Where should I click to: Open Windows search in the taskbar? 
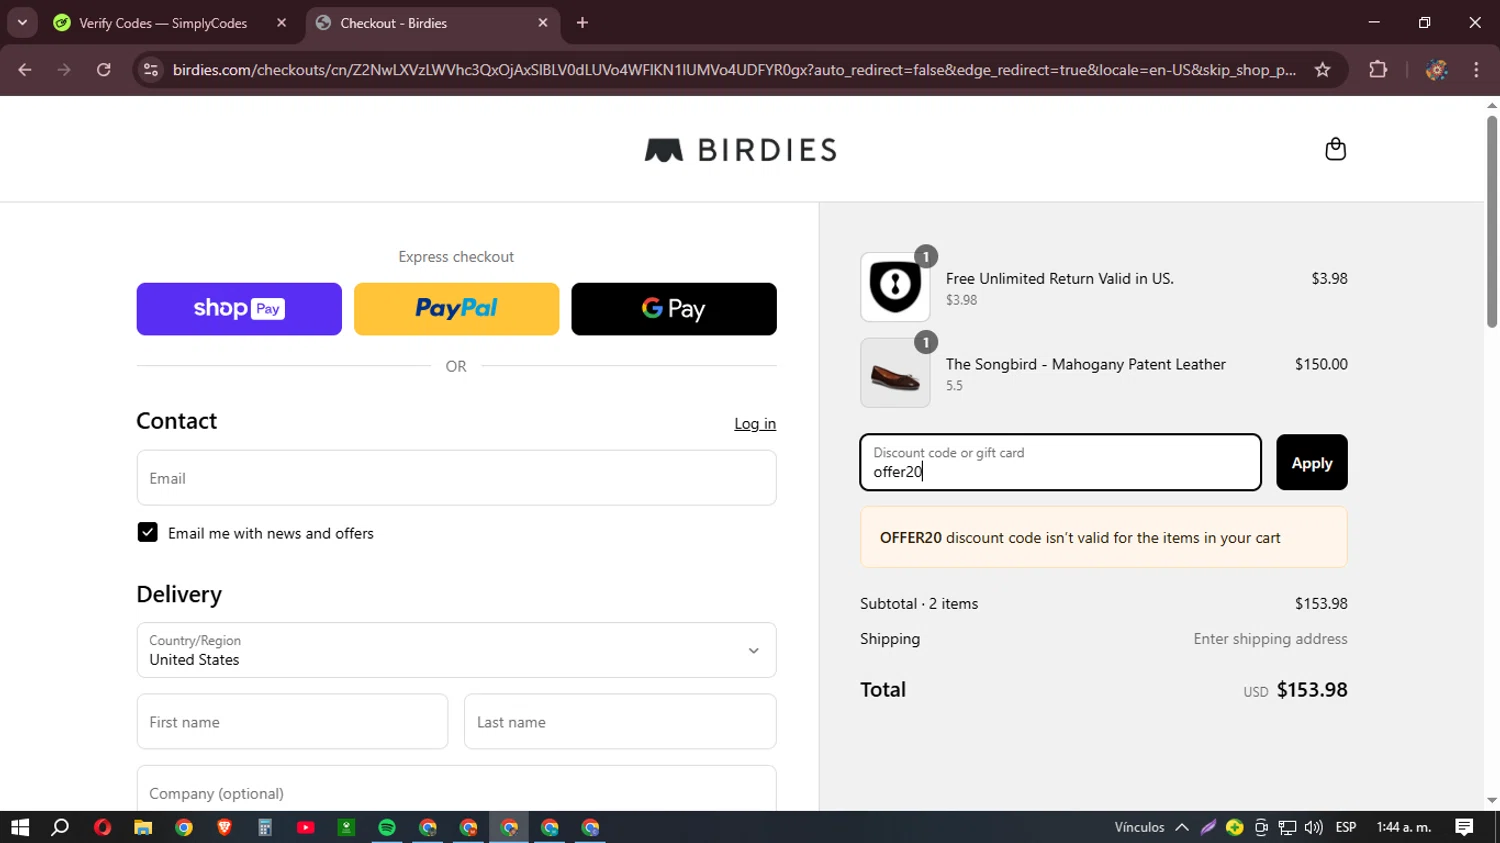pyautogui.click(x=61, y=827)
